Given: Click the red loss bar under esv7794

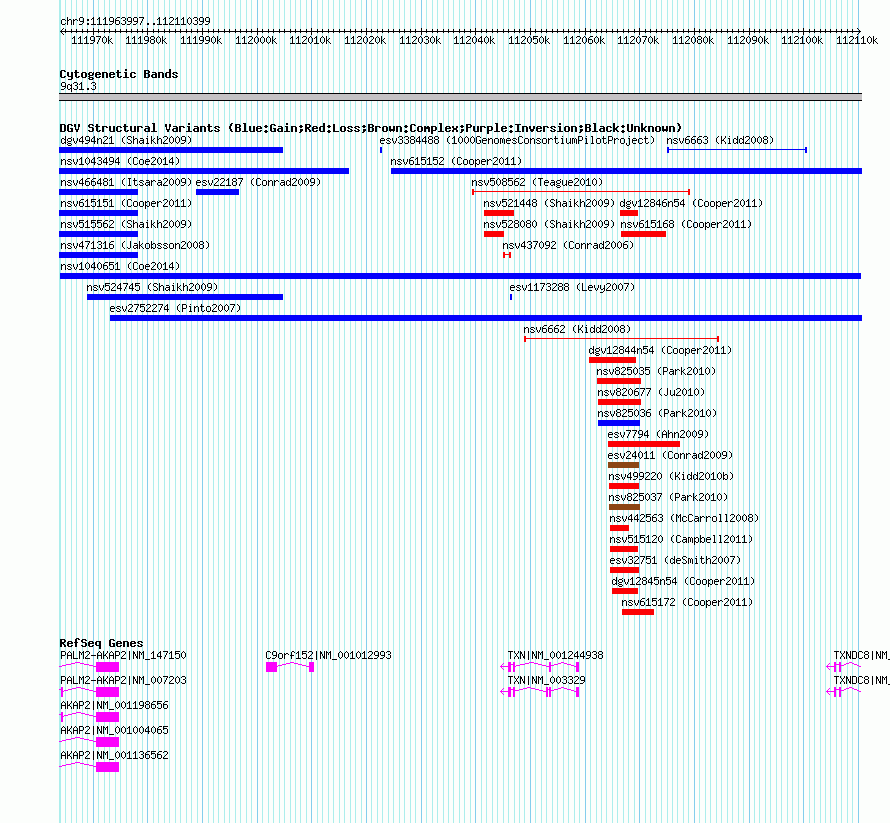Looking at the screenshot, I should (644, 444).
